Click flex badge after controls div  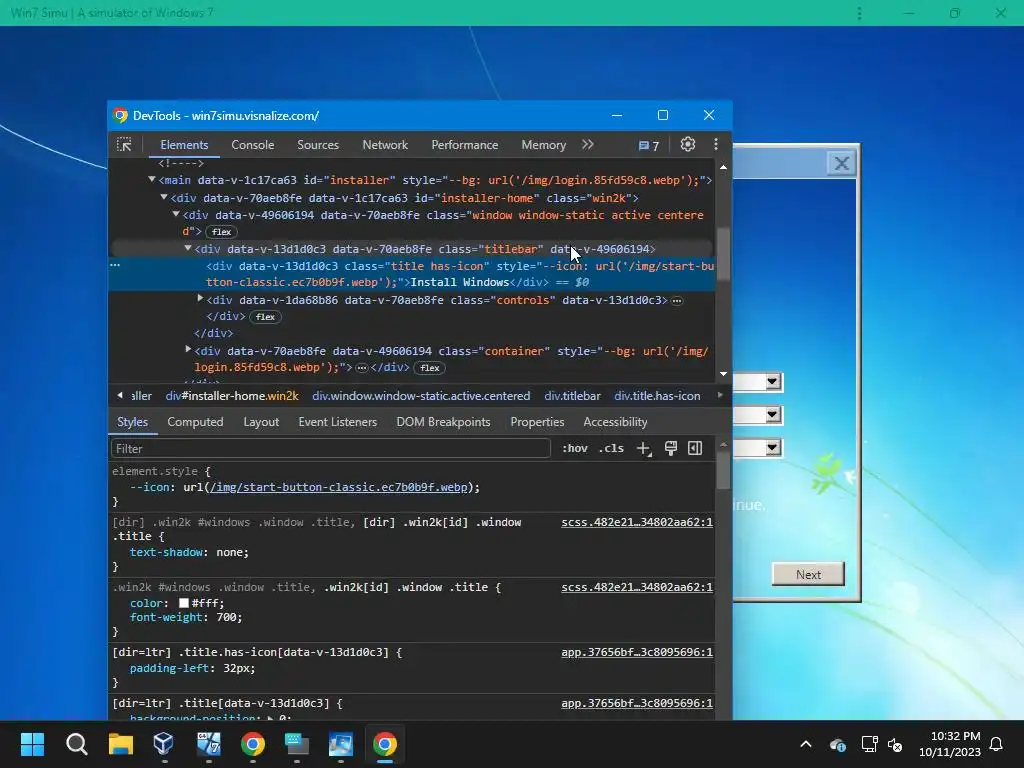[x=265, y=317]
